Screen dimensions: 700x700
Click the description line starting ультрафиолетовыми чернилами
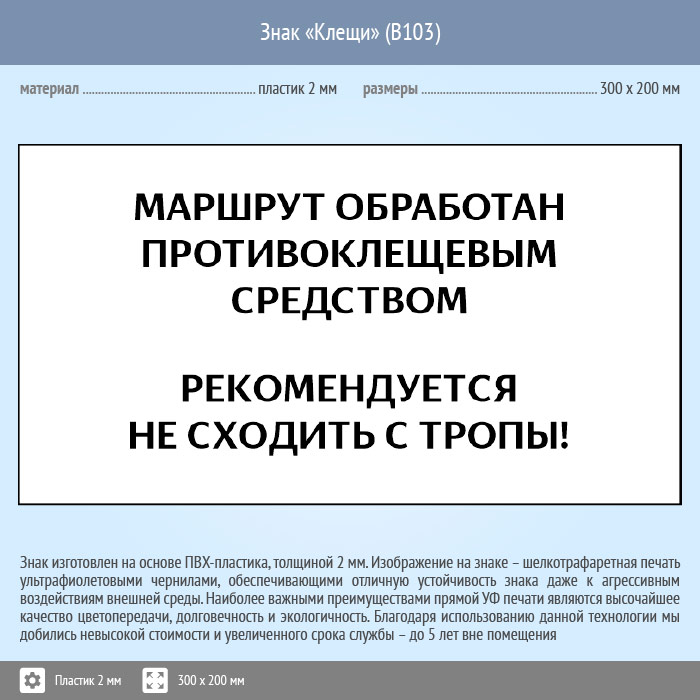pos(349,580)
